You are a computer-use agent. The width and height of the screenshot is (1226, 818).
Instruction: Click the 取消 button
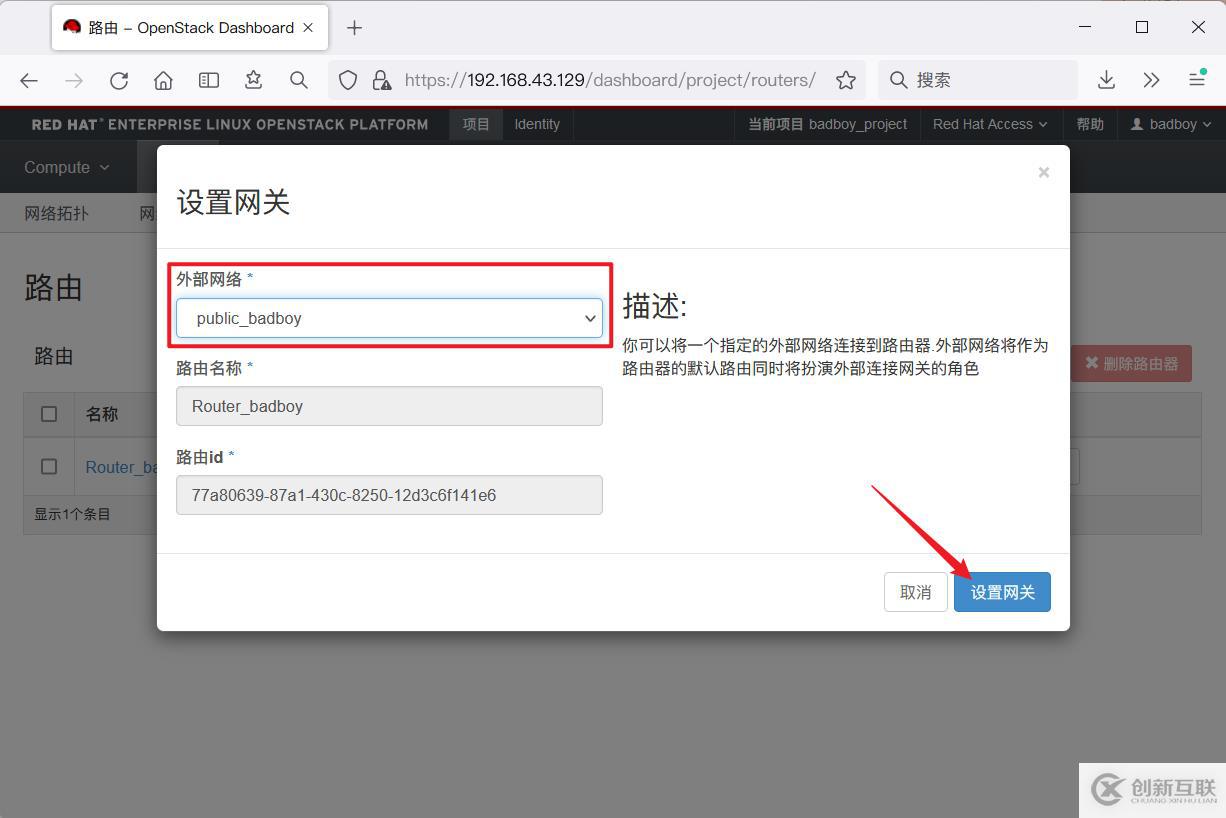click(x=916, y=592)
